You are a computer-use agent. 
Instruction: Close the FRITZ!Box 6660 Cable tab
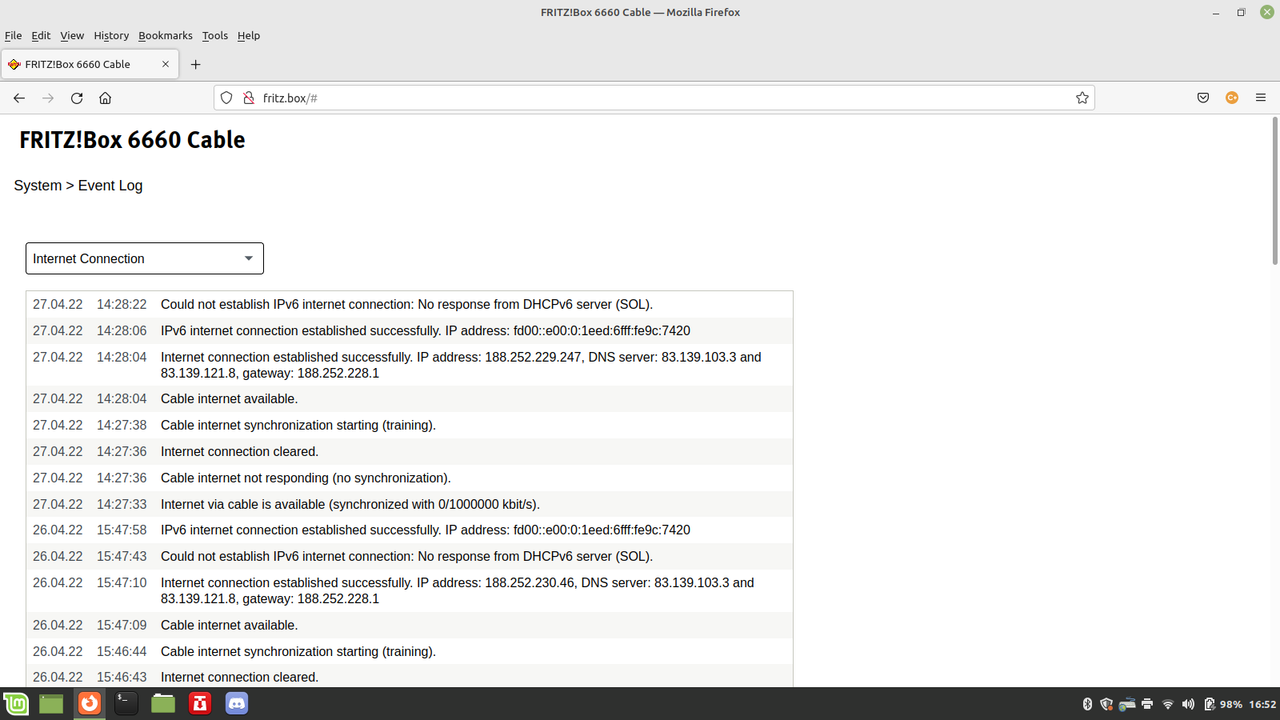(x=164, y=64)
